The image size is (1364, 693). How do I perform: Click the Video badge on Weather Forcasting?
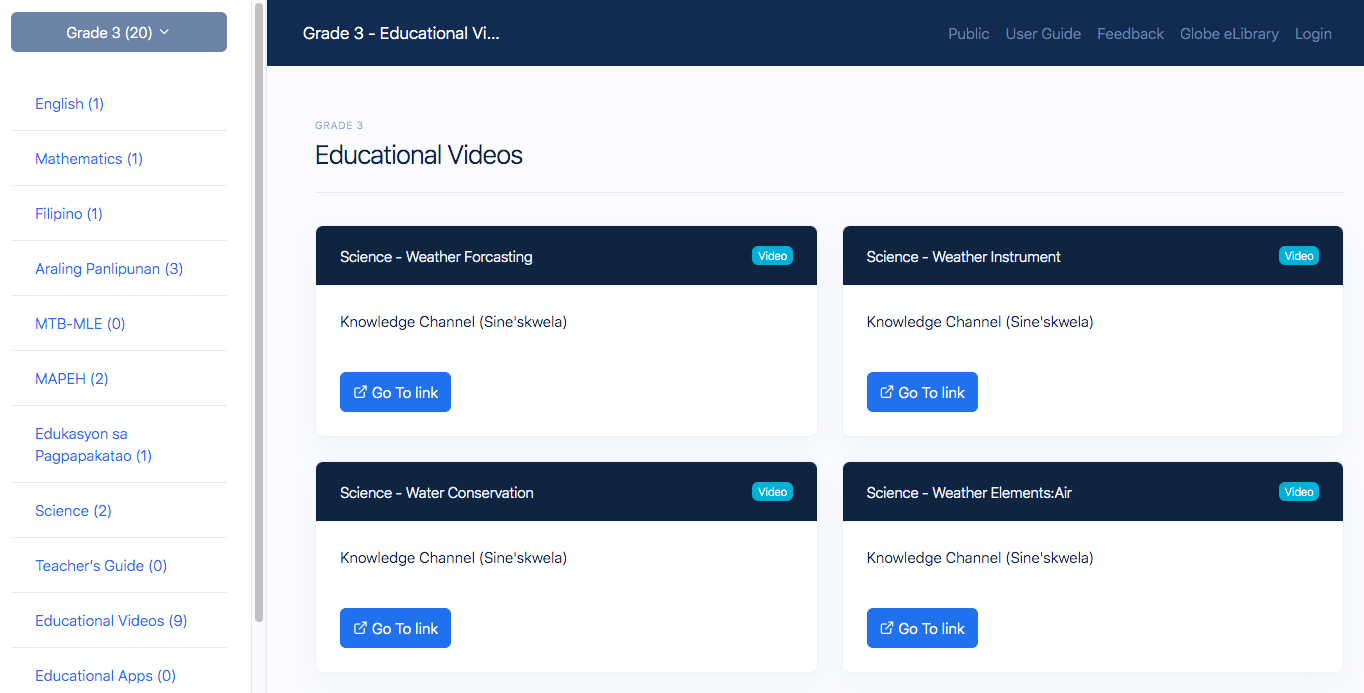pos(772,256)
